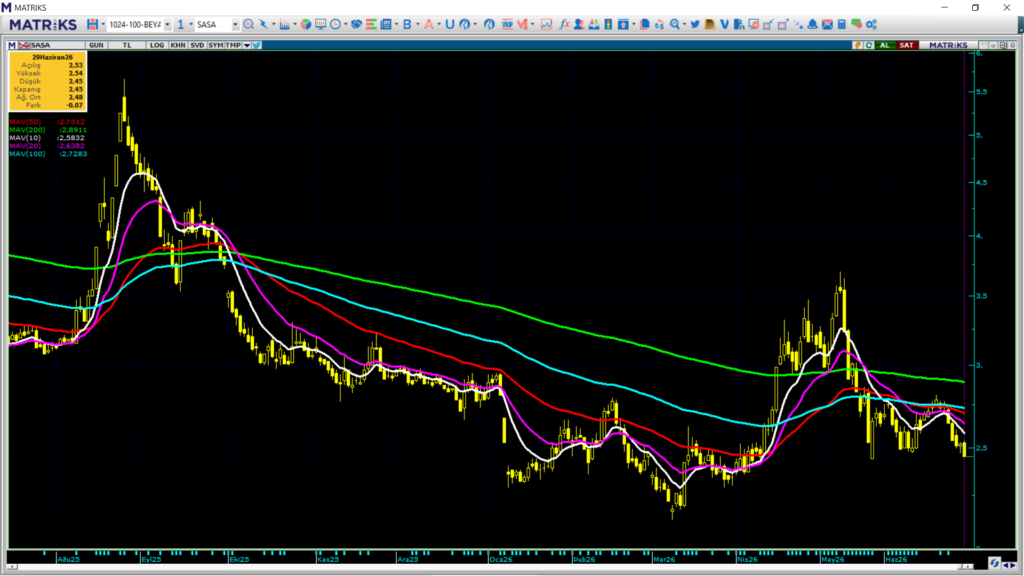
Task: Click the red SAT sell button
Action: point(906,45)
